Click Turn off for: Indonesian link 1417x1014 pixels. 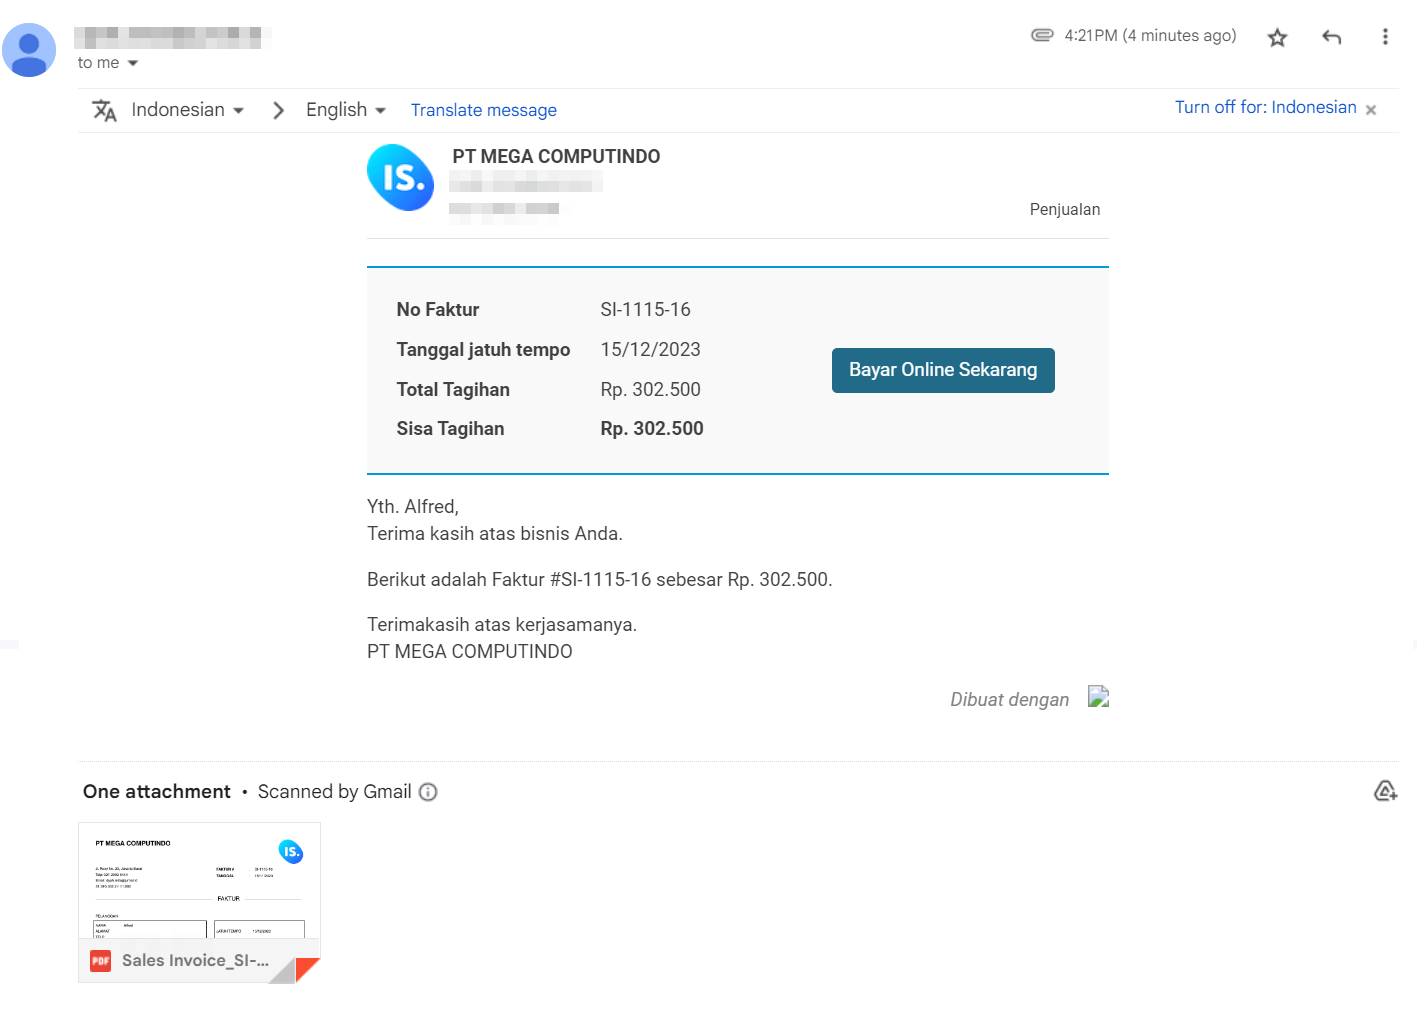[1265, 107]
